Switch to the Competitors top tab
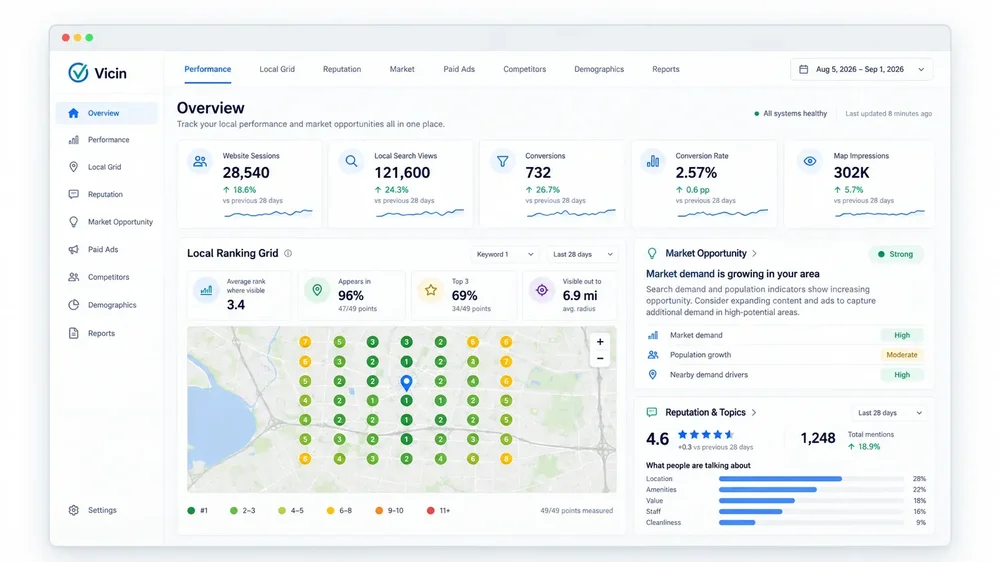Viewport: 1000px width, 562px height. [524, 69]
